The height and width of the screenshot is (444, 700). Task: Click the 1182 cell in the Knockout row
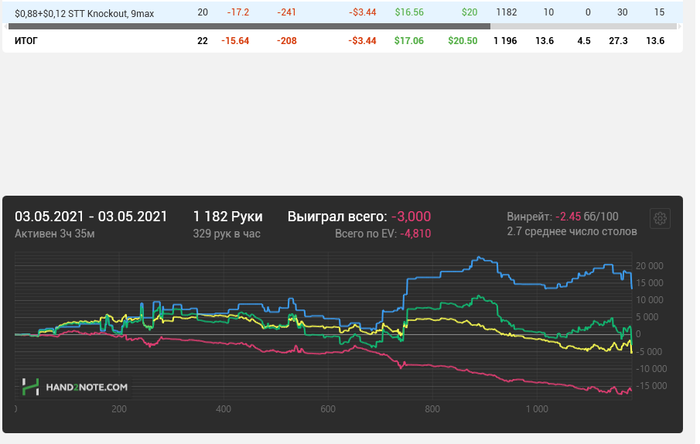507,12
